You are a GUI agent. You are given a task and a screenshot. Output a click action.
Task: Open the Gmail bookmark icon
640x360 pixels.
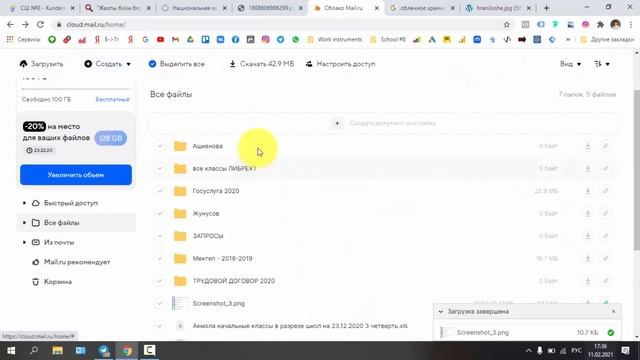tap(176, 40)
